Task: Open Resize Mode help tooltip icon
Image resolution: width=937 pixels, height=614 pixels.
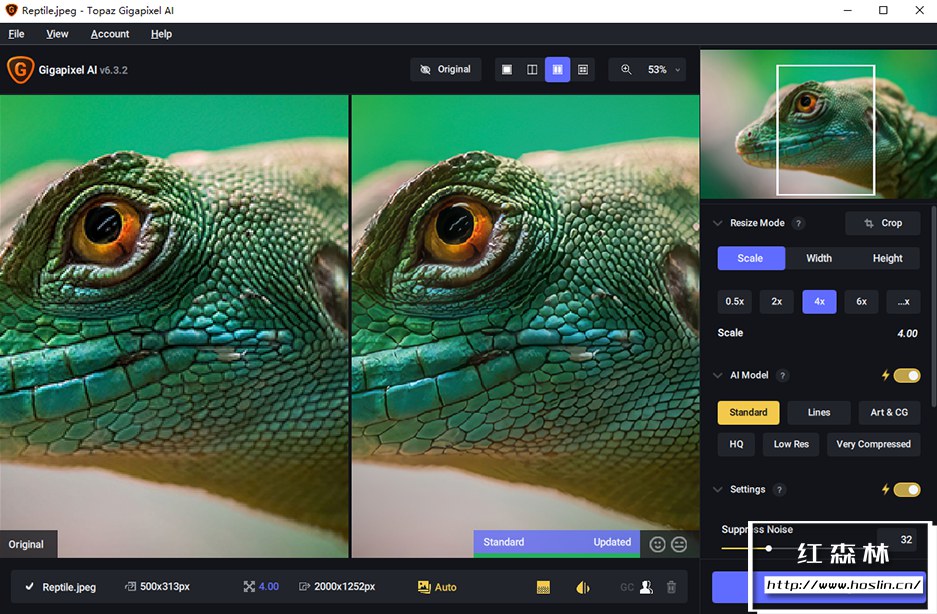Action: 798,223
